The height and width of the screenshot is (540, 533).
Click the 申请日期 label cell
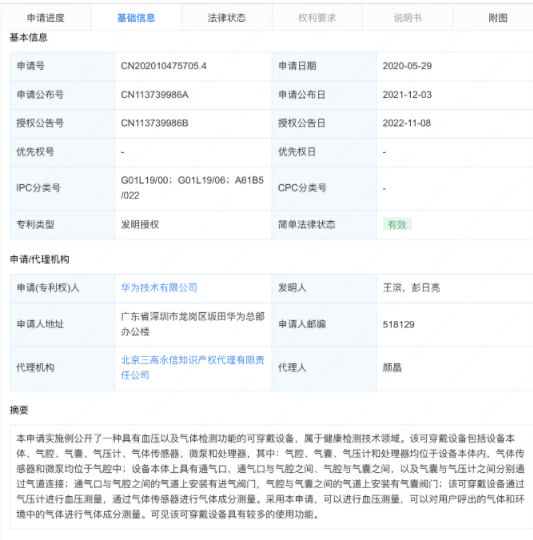(x=324, y=66)
